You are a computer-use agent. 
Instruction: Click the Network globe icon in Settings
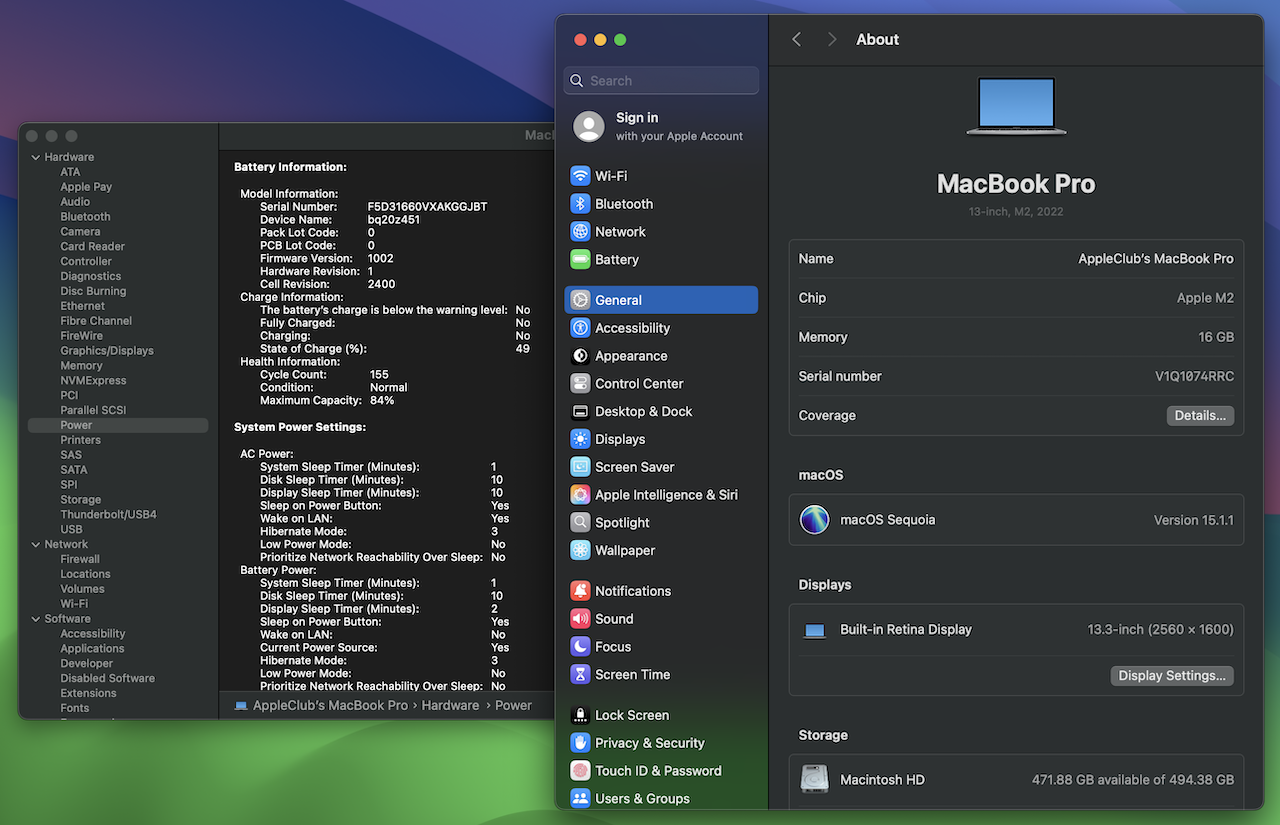point(580,232)
